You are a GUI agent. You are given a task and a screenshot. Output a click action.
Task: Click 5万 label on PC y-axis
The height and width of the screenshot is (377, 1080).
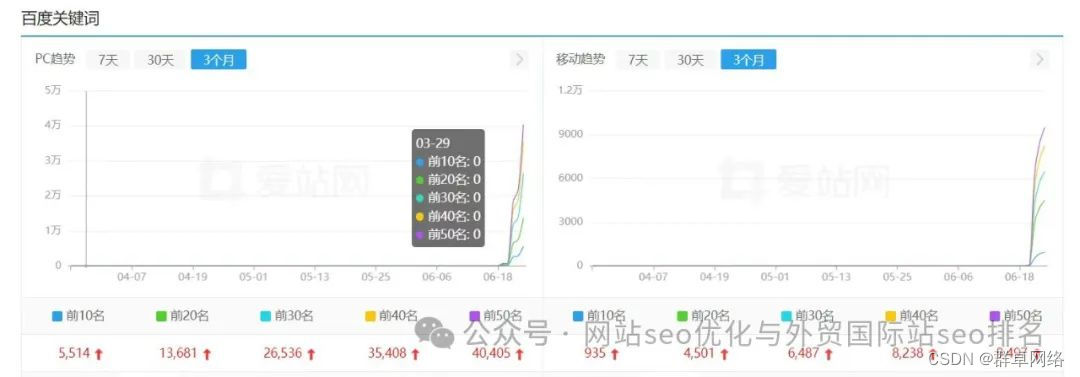tap(53, 90)
